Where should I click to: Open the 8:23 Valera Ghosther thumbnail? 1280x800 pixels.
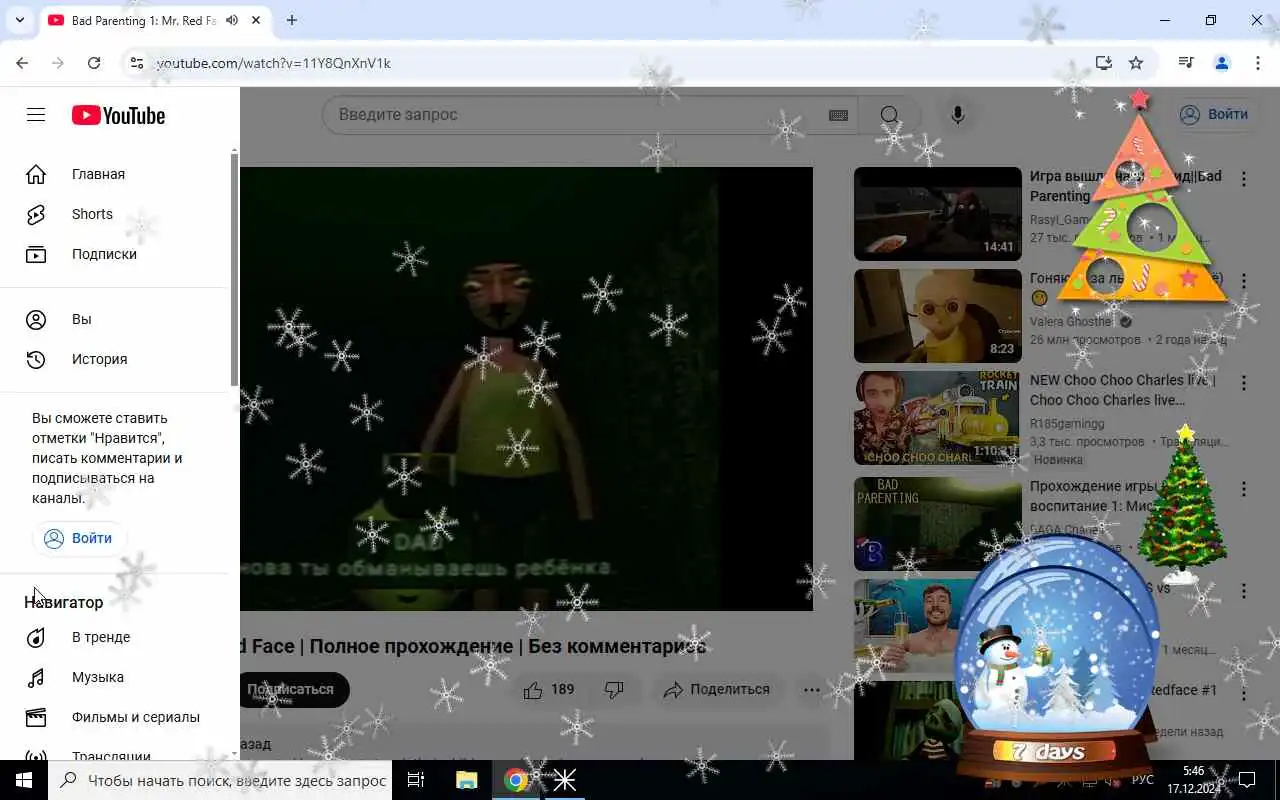click(x=938, y=316)
